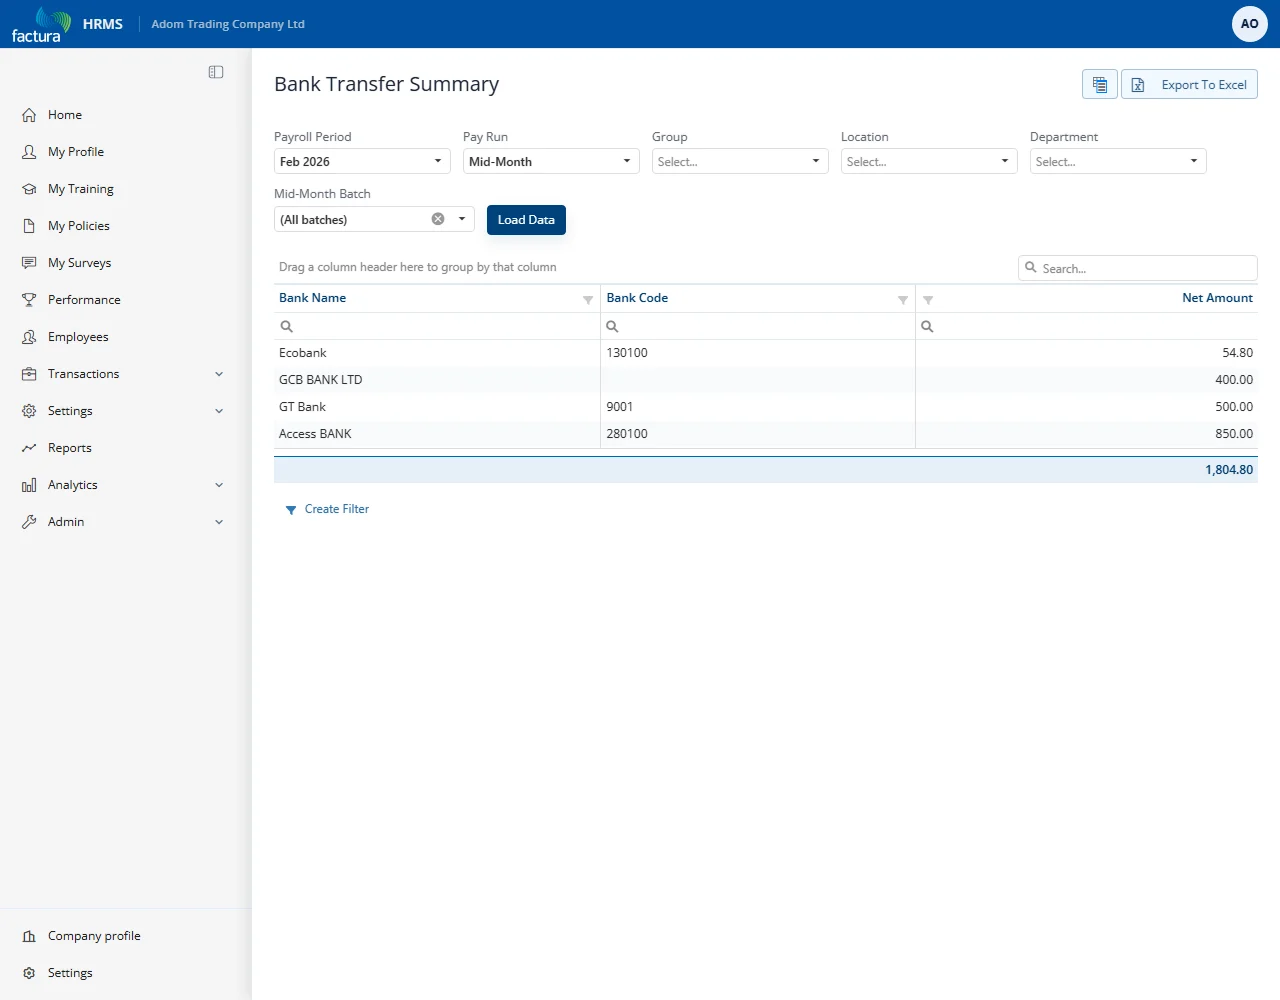Image resolution: width=1280 pixels, height=1000 pixels.
Task: Click the column chooser icon beside Export
Action: pos(1100,85)
